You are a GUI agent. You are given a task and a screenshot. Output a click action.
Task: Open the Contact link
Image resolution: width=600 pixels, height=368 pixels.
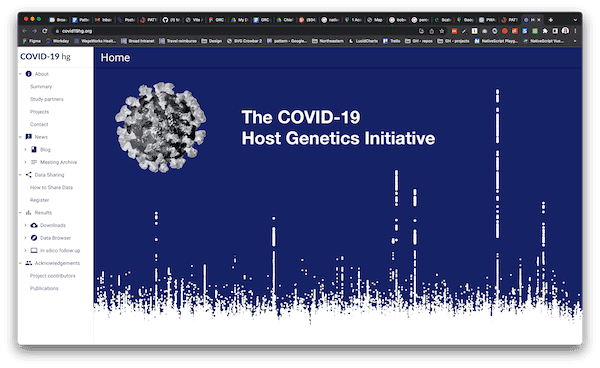tap(39, 124)
